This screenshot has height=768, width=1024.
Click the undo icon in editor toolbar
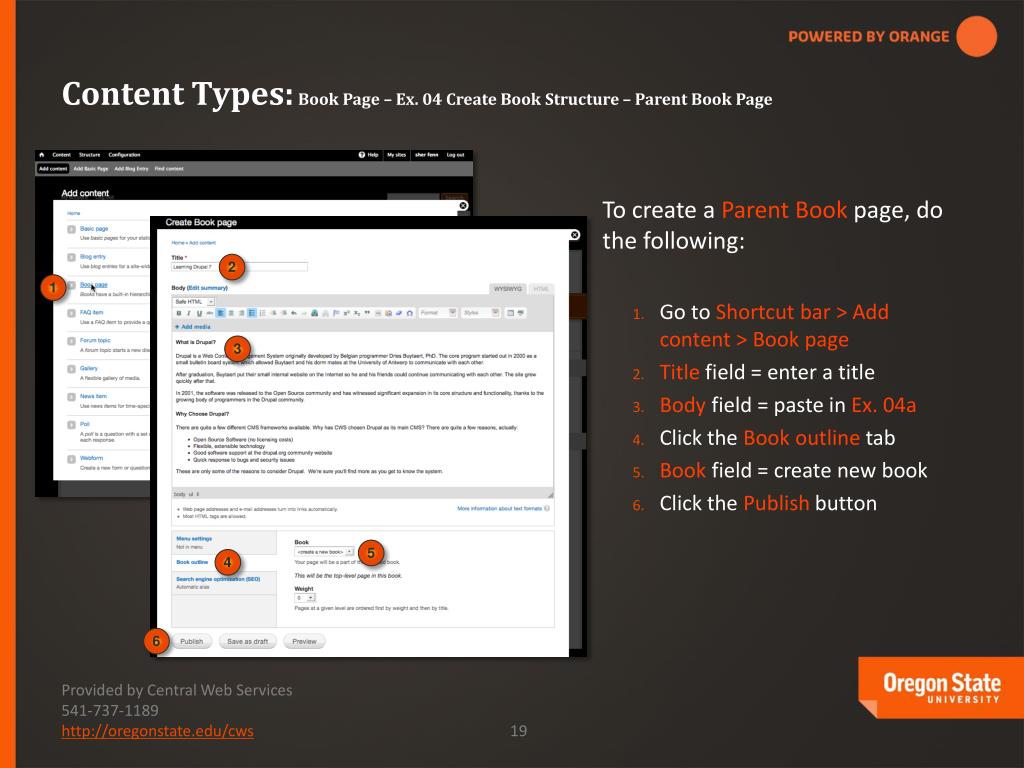coord(294,313)
